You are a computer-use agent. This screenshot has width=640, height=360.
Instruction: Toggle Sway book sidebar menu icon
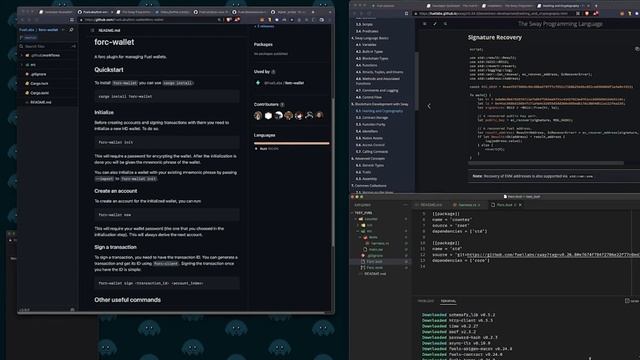pos(424,24)
